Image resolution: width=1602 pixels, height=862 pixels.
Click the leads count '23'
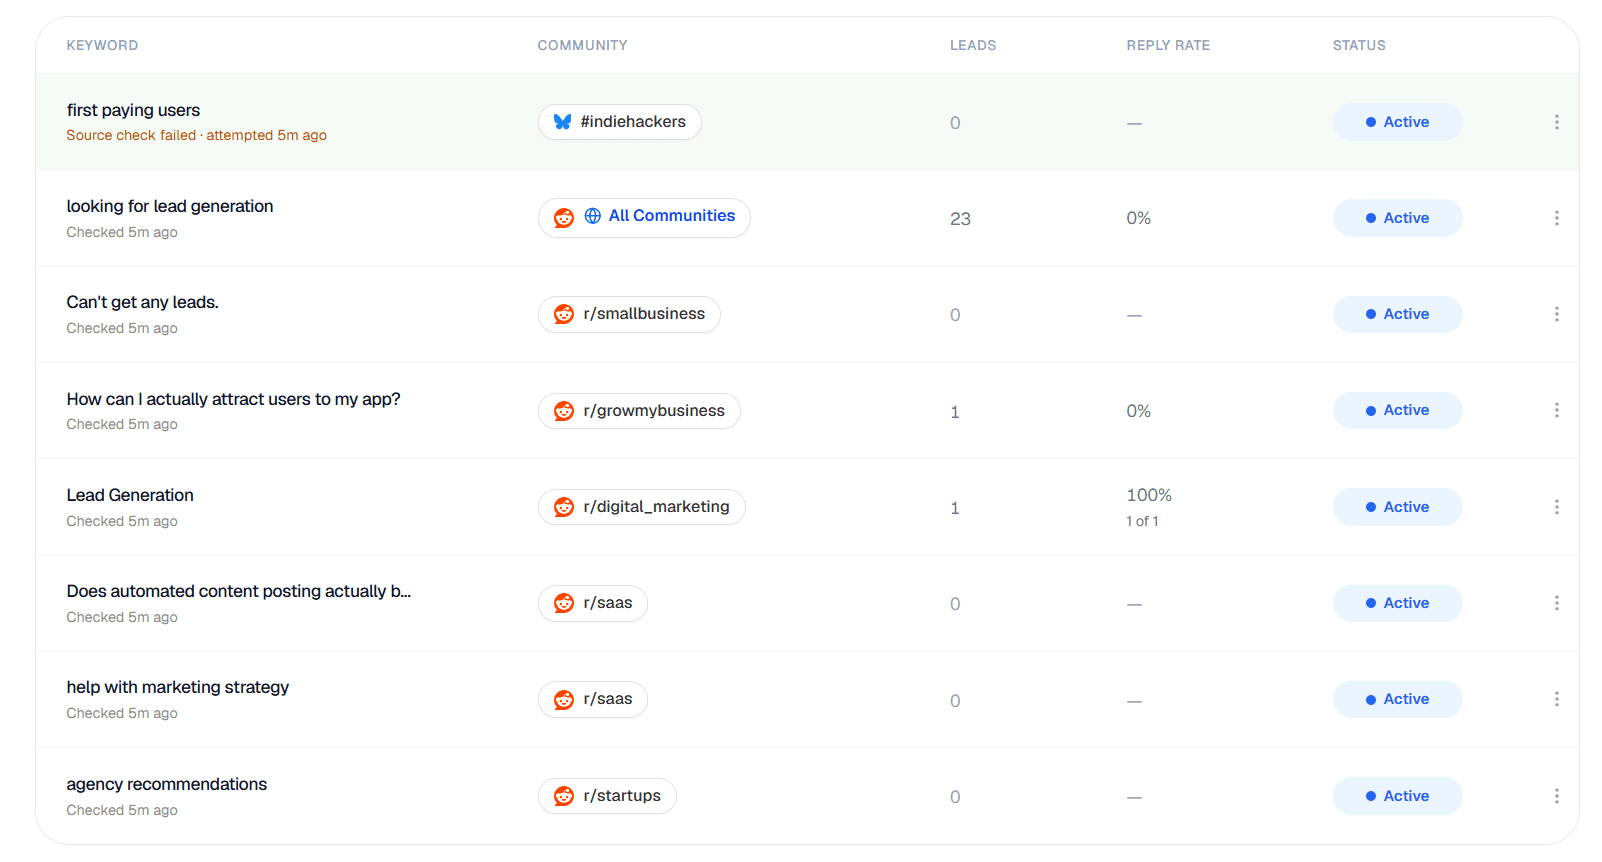(x=960, y=219)
